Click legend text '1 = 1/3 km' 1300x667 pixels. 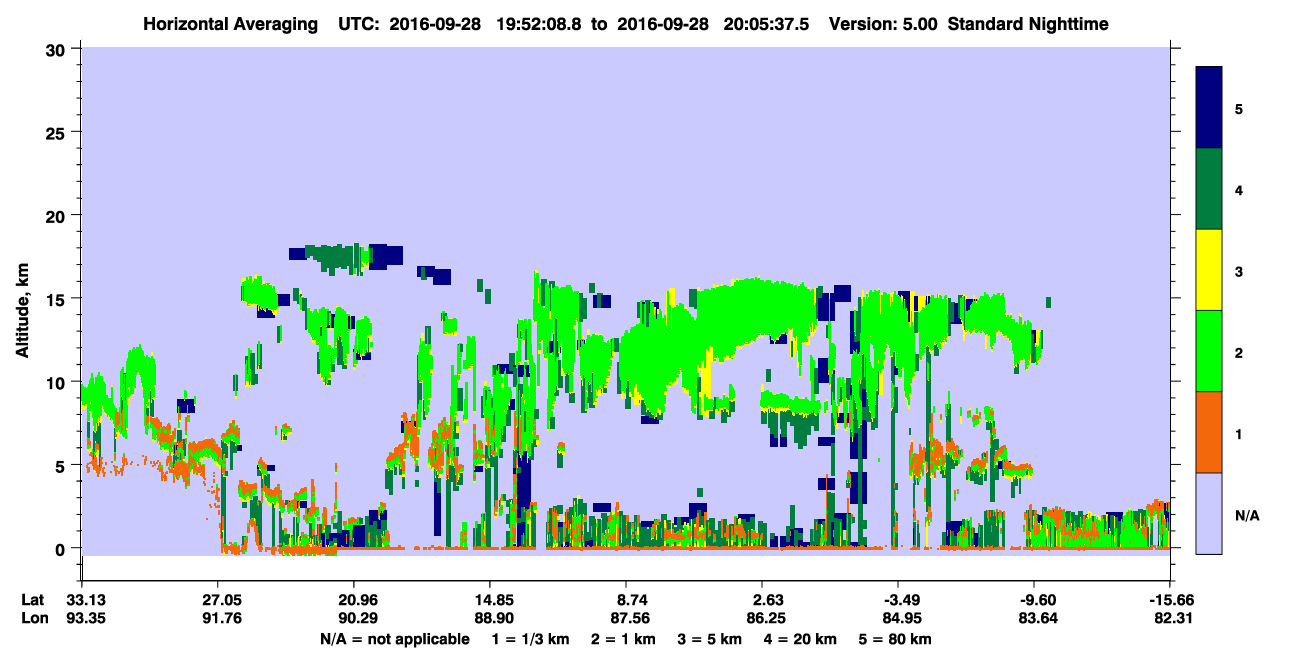[530, 639]
